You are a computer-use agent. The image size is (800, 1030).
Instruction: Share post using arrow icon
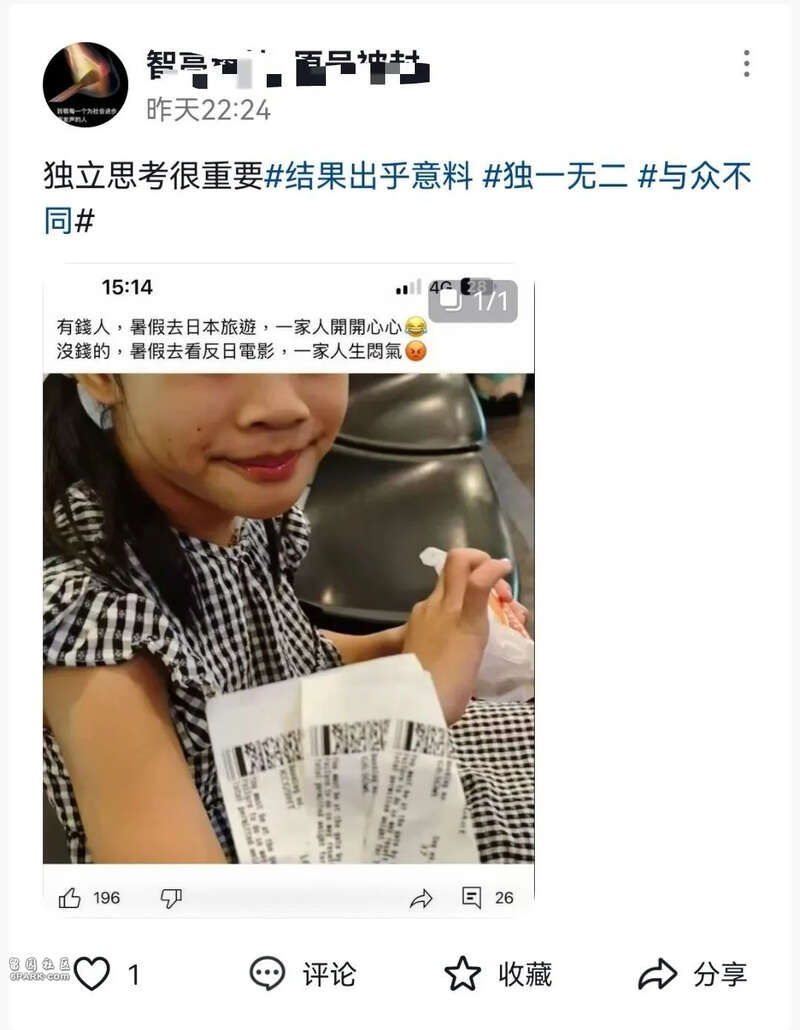(x=657, y=974)
